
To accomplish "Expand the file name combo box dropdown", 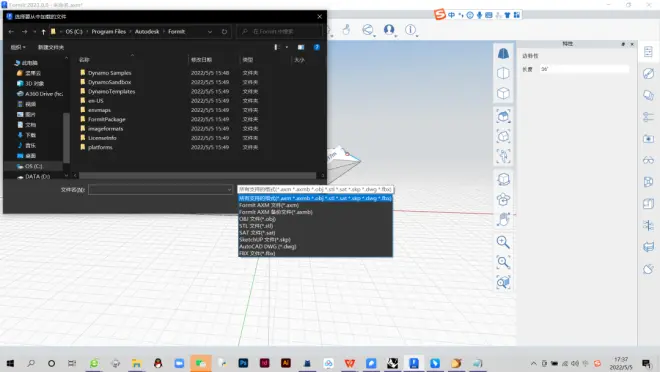I will [229, 190].
